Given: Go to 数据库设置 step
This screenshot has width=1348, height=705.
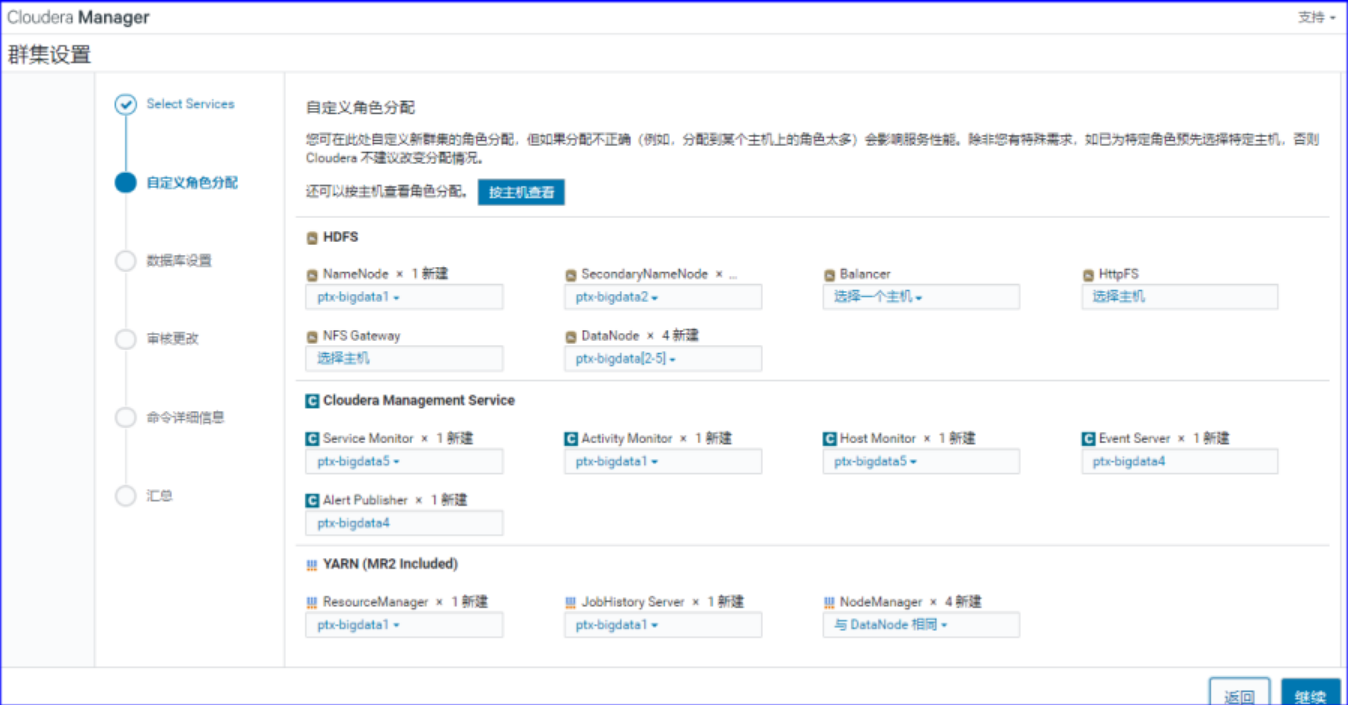Looking at the screenshot, I should click(179, 261).
